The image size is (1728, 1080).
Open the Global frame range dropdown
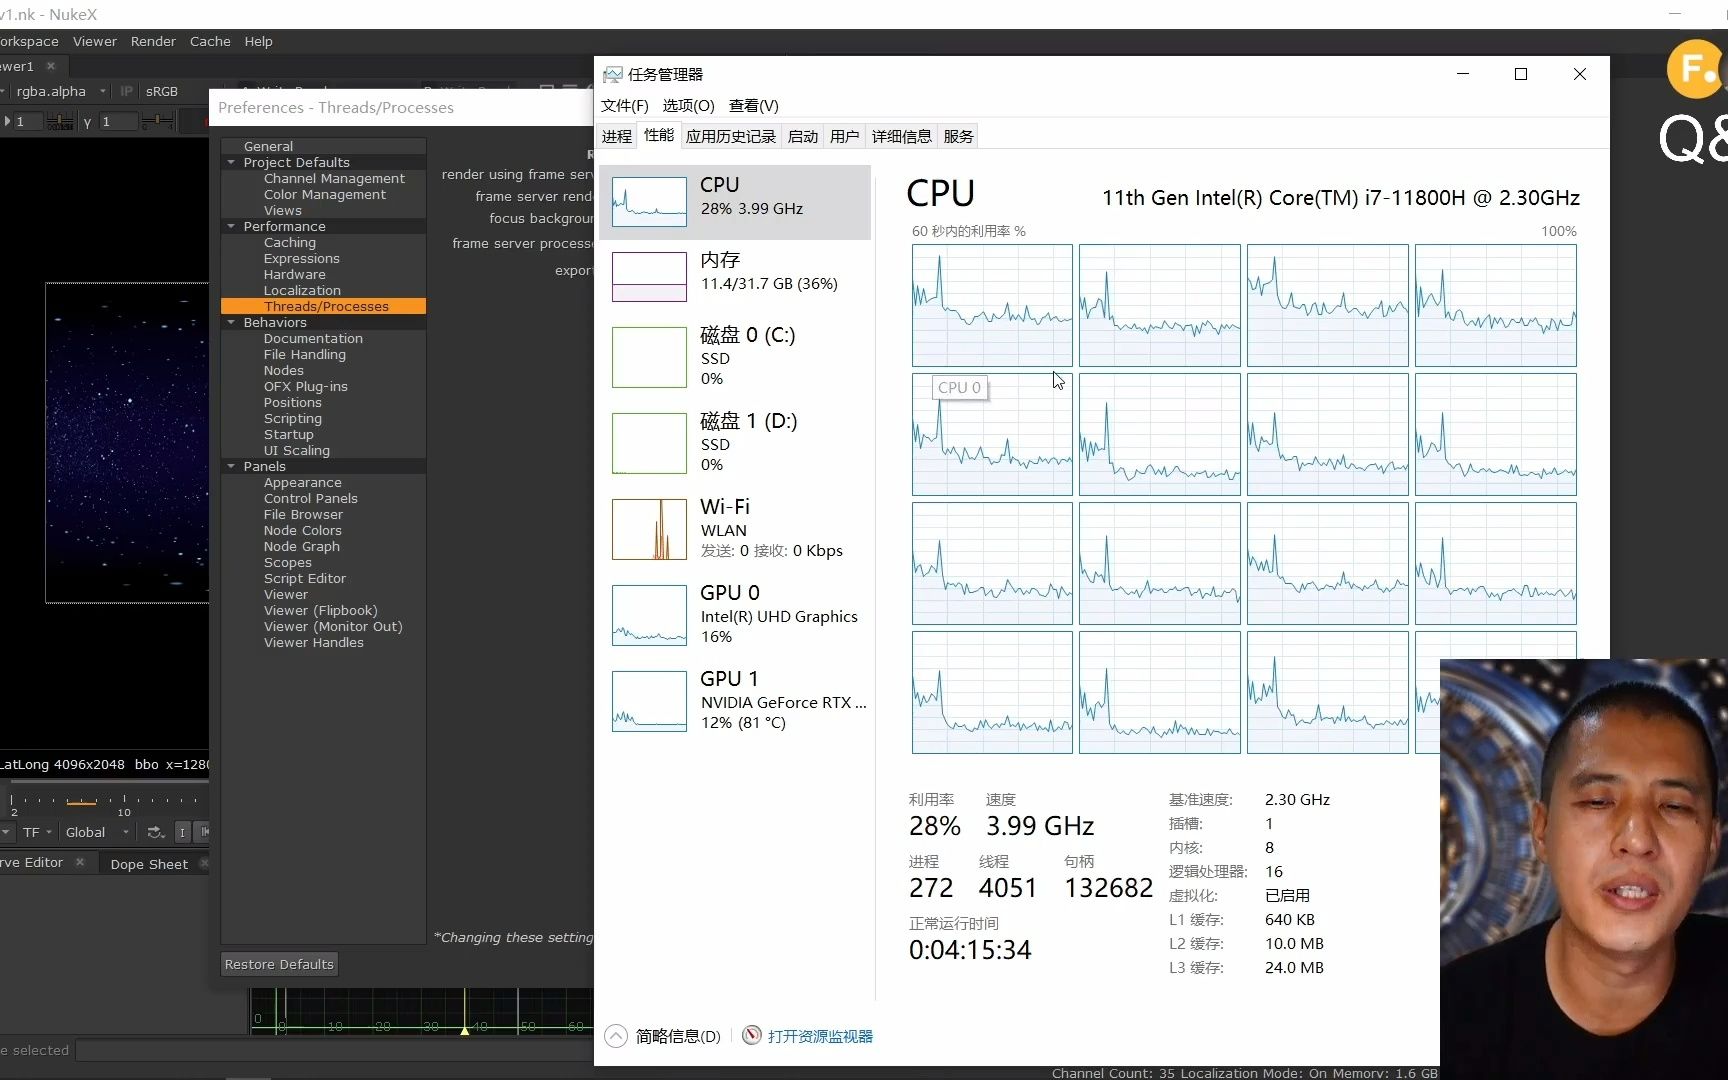[96, 832]
